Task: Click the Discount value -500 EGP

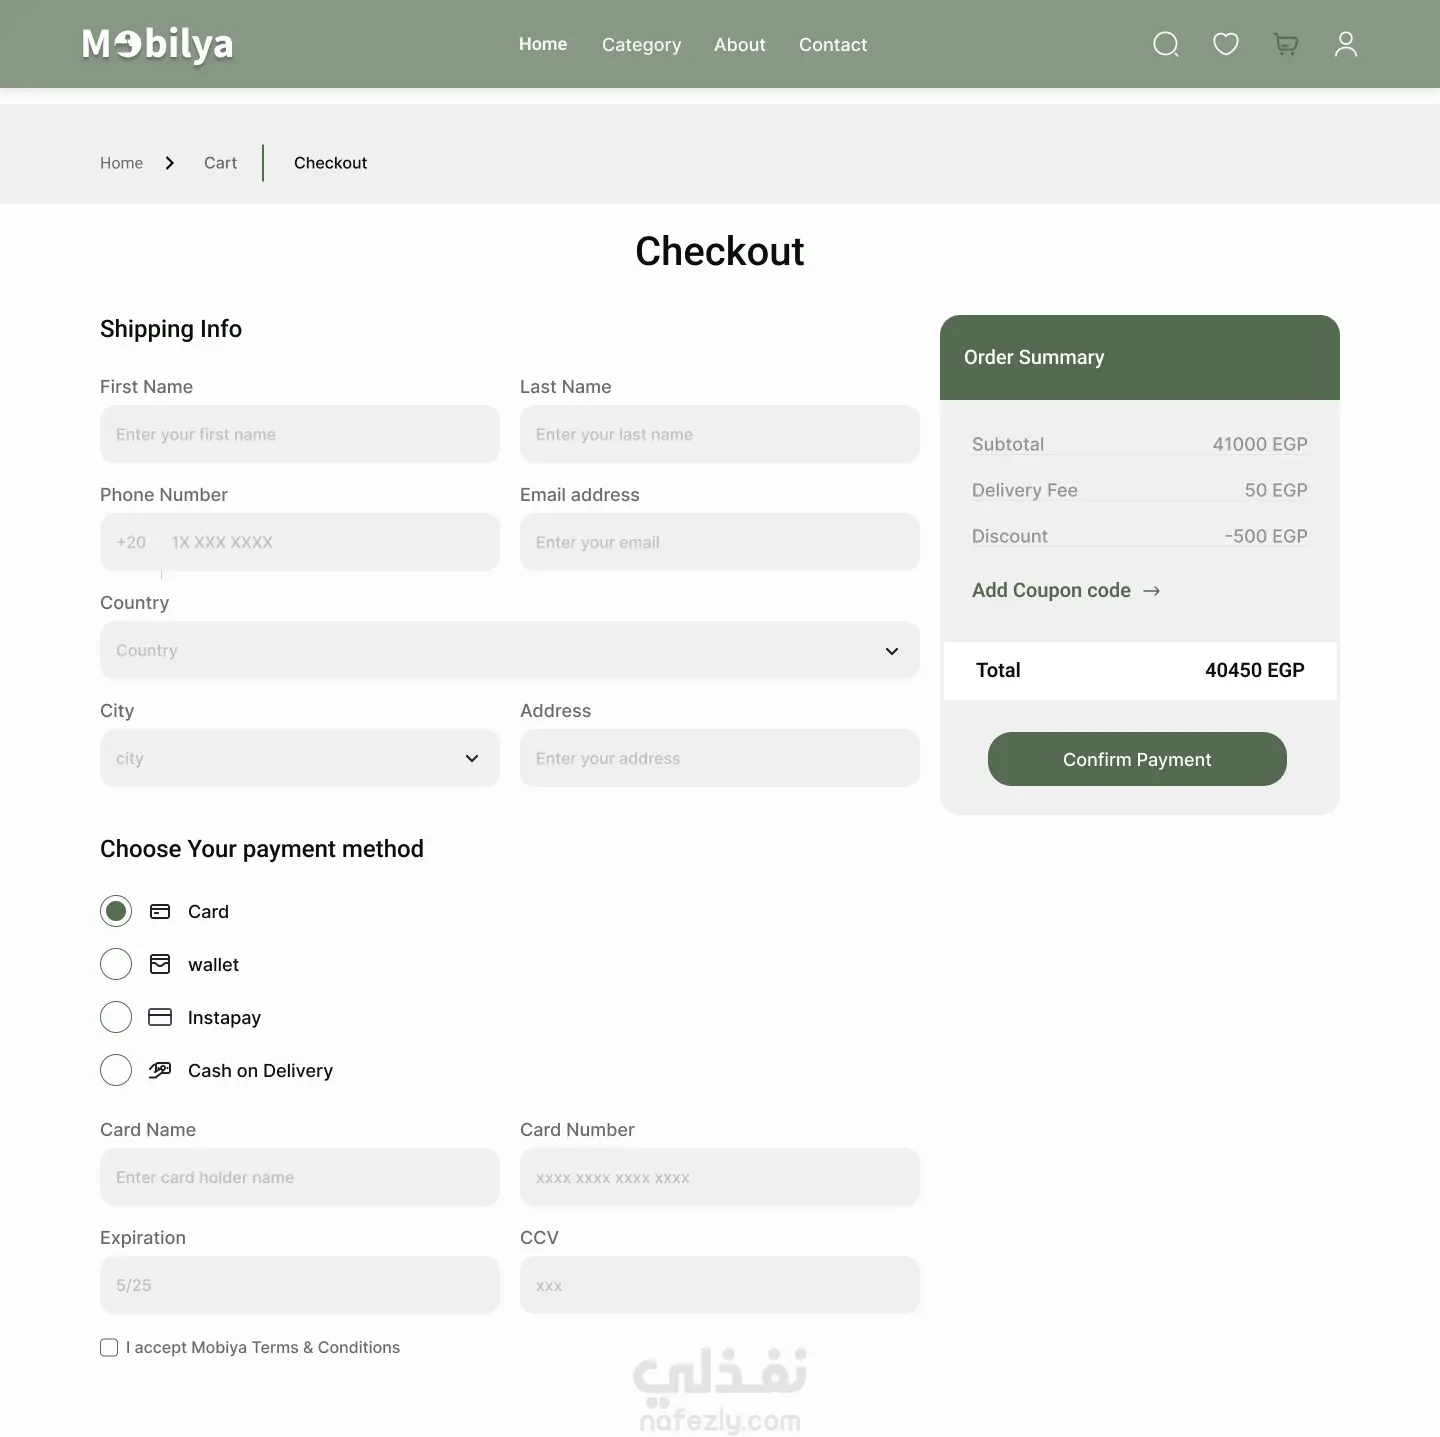Action: coord(1266,536)
